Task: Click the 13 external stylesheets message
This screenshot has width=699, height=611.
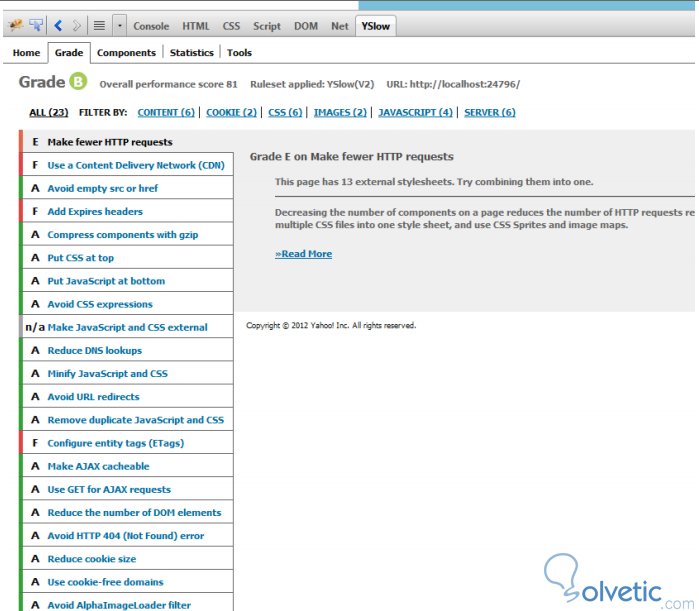Action: (x=434, y=182)
